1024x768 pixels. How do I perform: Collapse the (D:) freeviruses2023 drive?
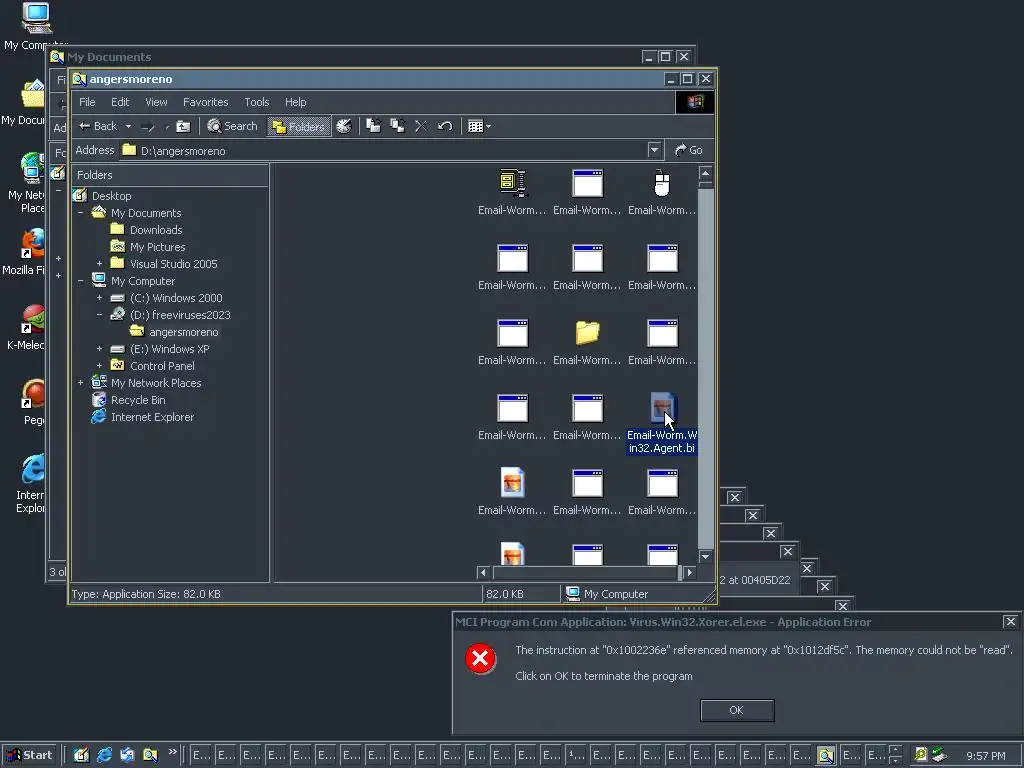click(x=99, y=315)
